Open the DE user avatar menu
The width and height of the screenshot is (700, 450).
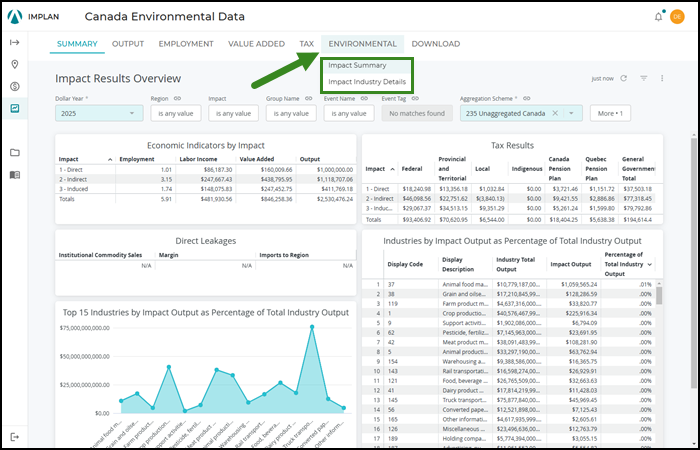click(677, 17)
